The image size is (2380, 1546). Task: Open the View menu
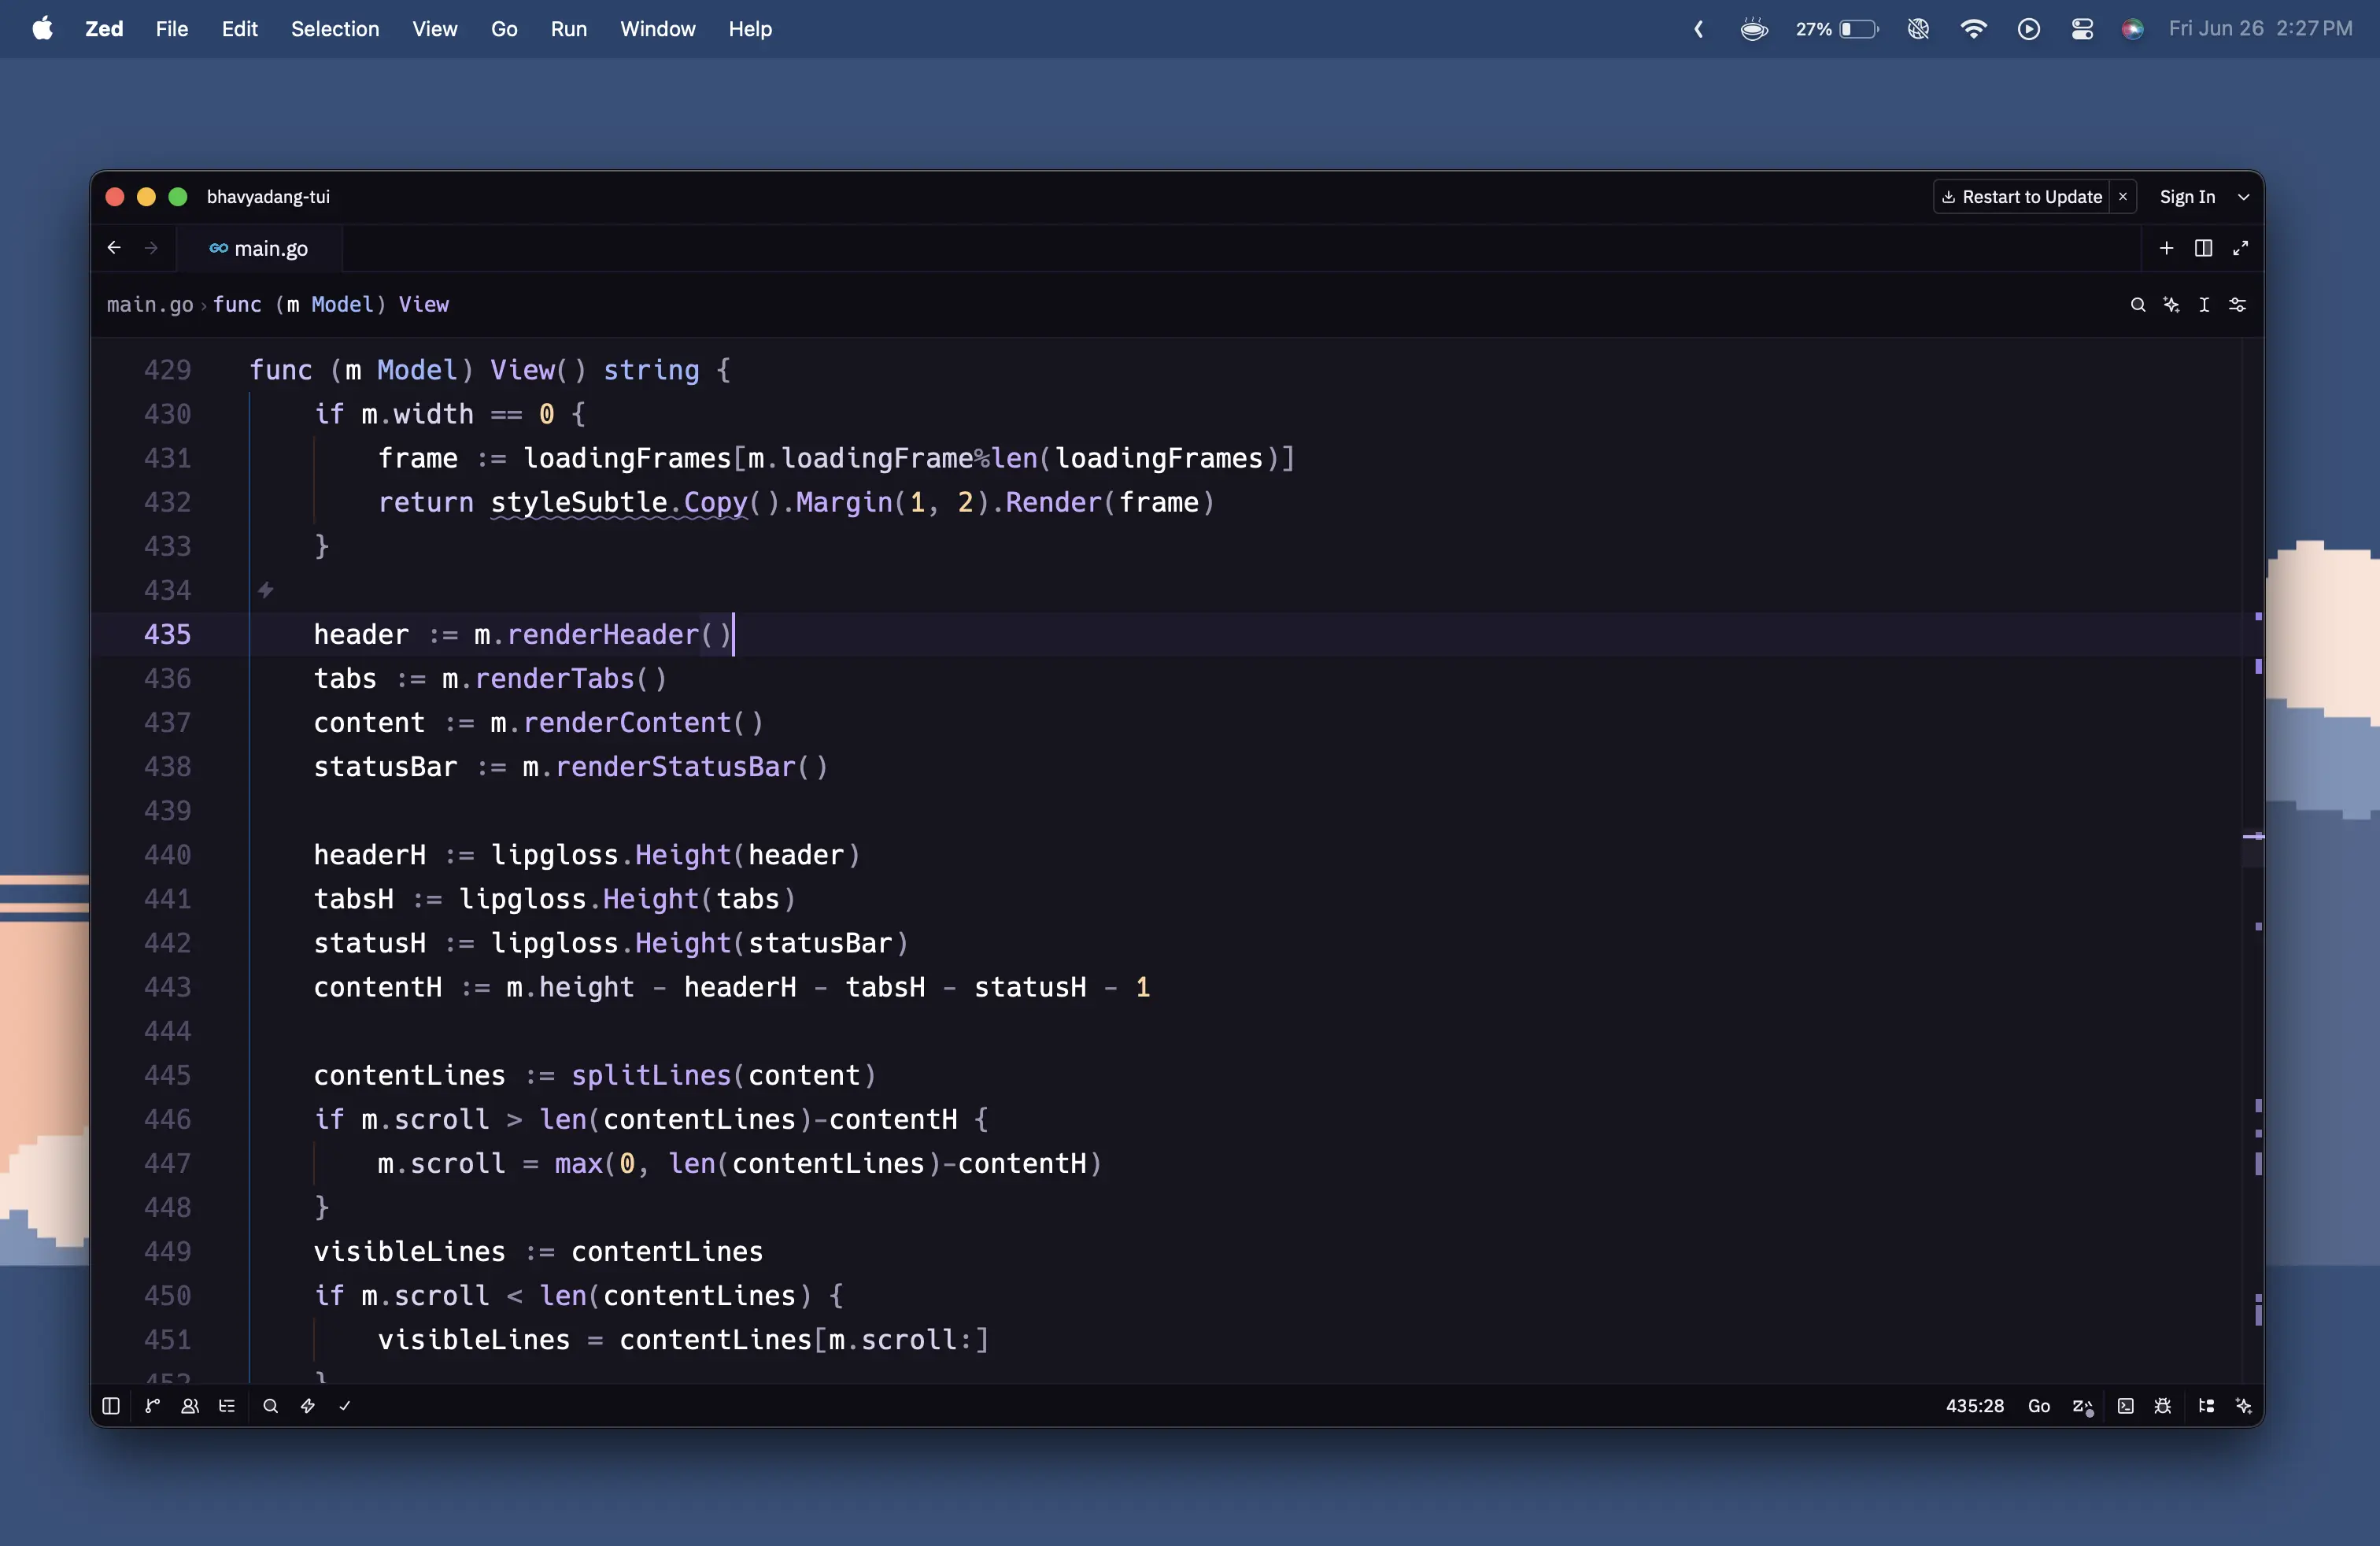[435, 29]
